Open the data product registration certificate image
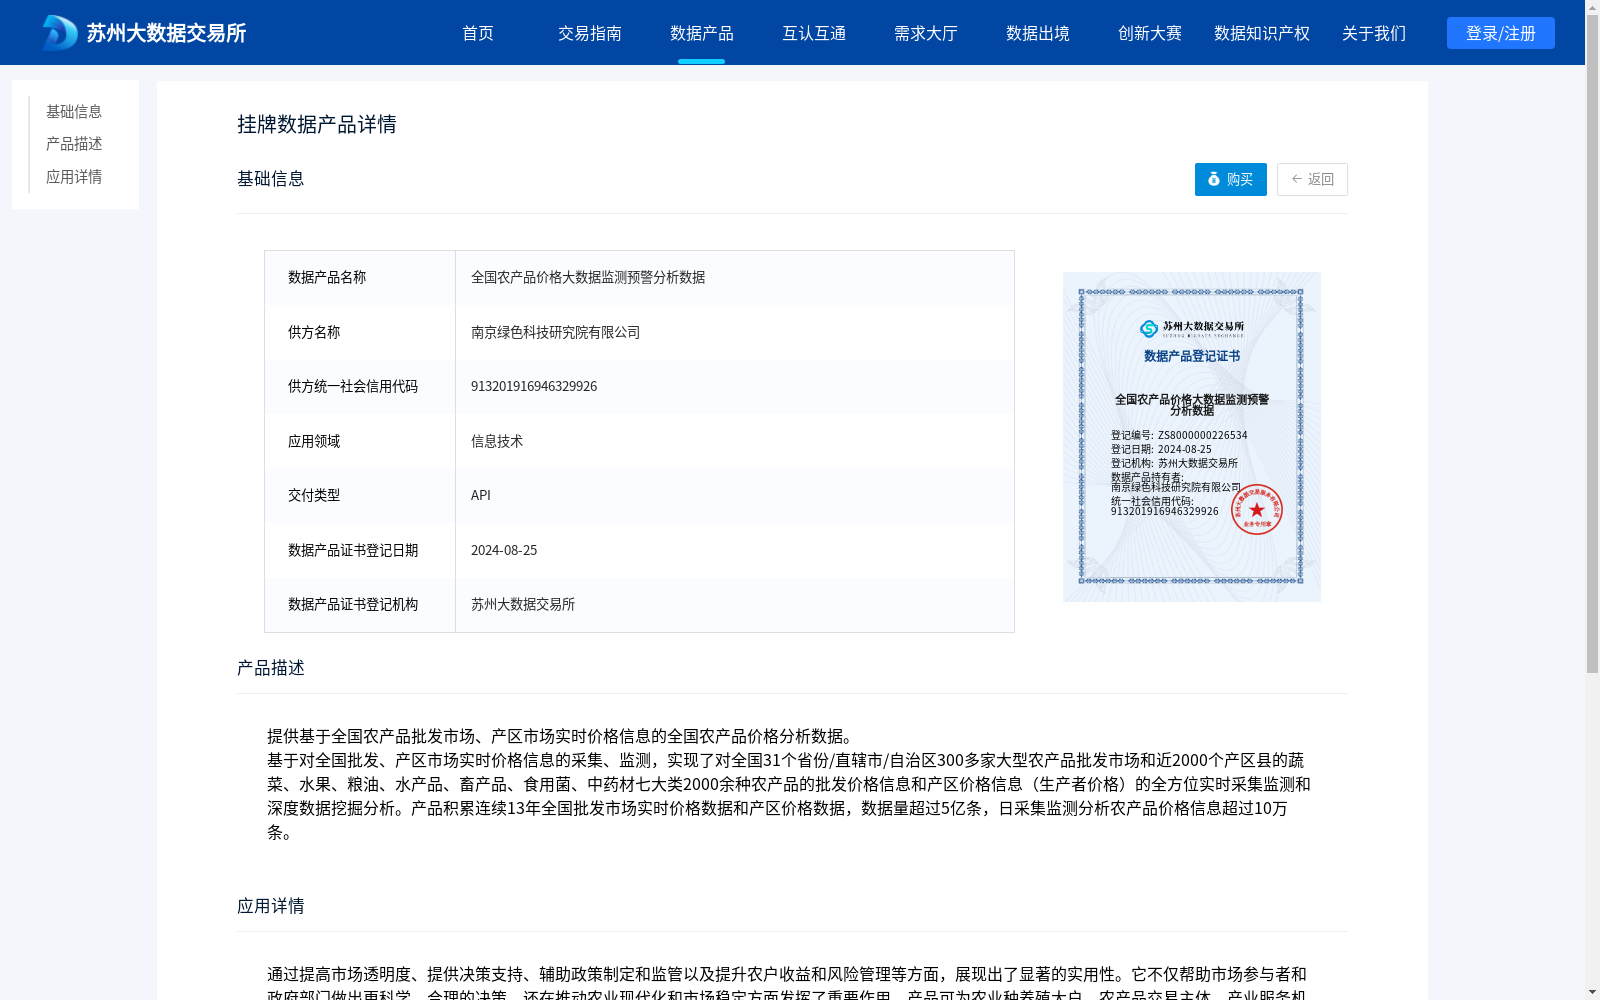 click(x=1192, y=437)
